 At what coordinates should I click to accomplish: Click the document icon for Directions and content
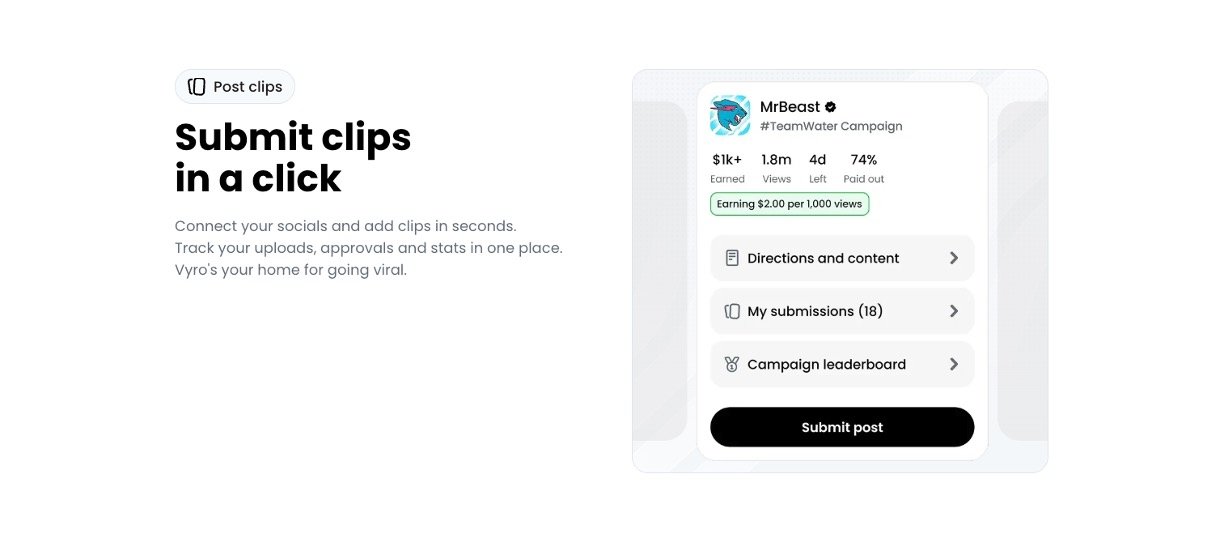pyautogui.click(x=732, y=258)
